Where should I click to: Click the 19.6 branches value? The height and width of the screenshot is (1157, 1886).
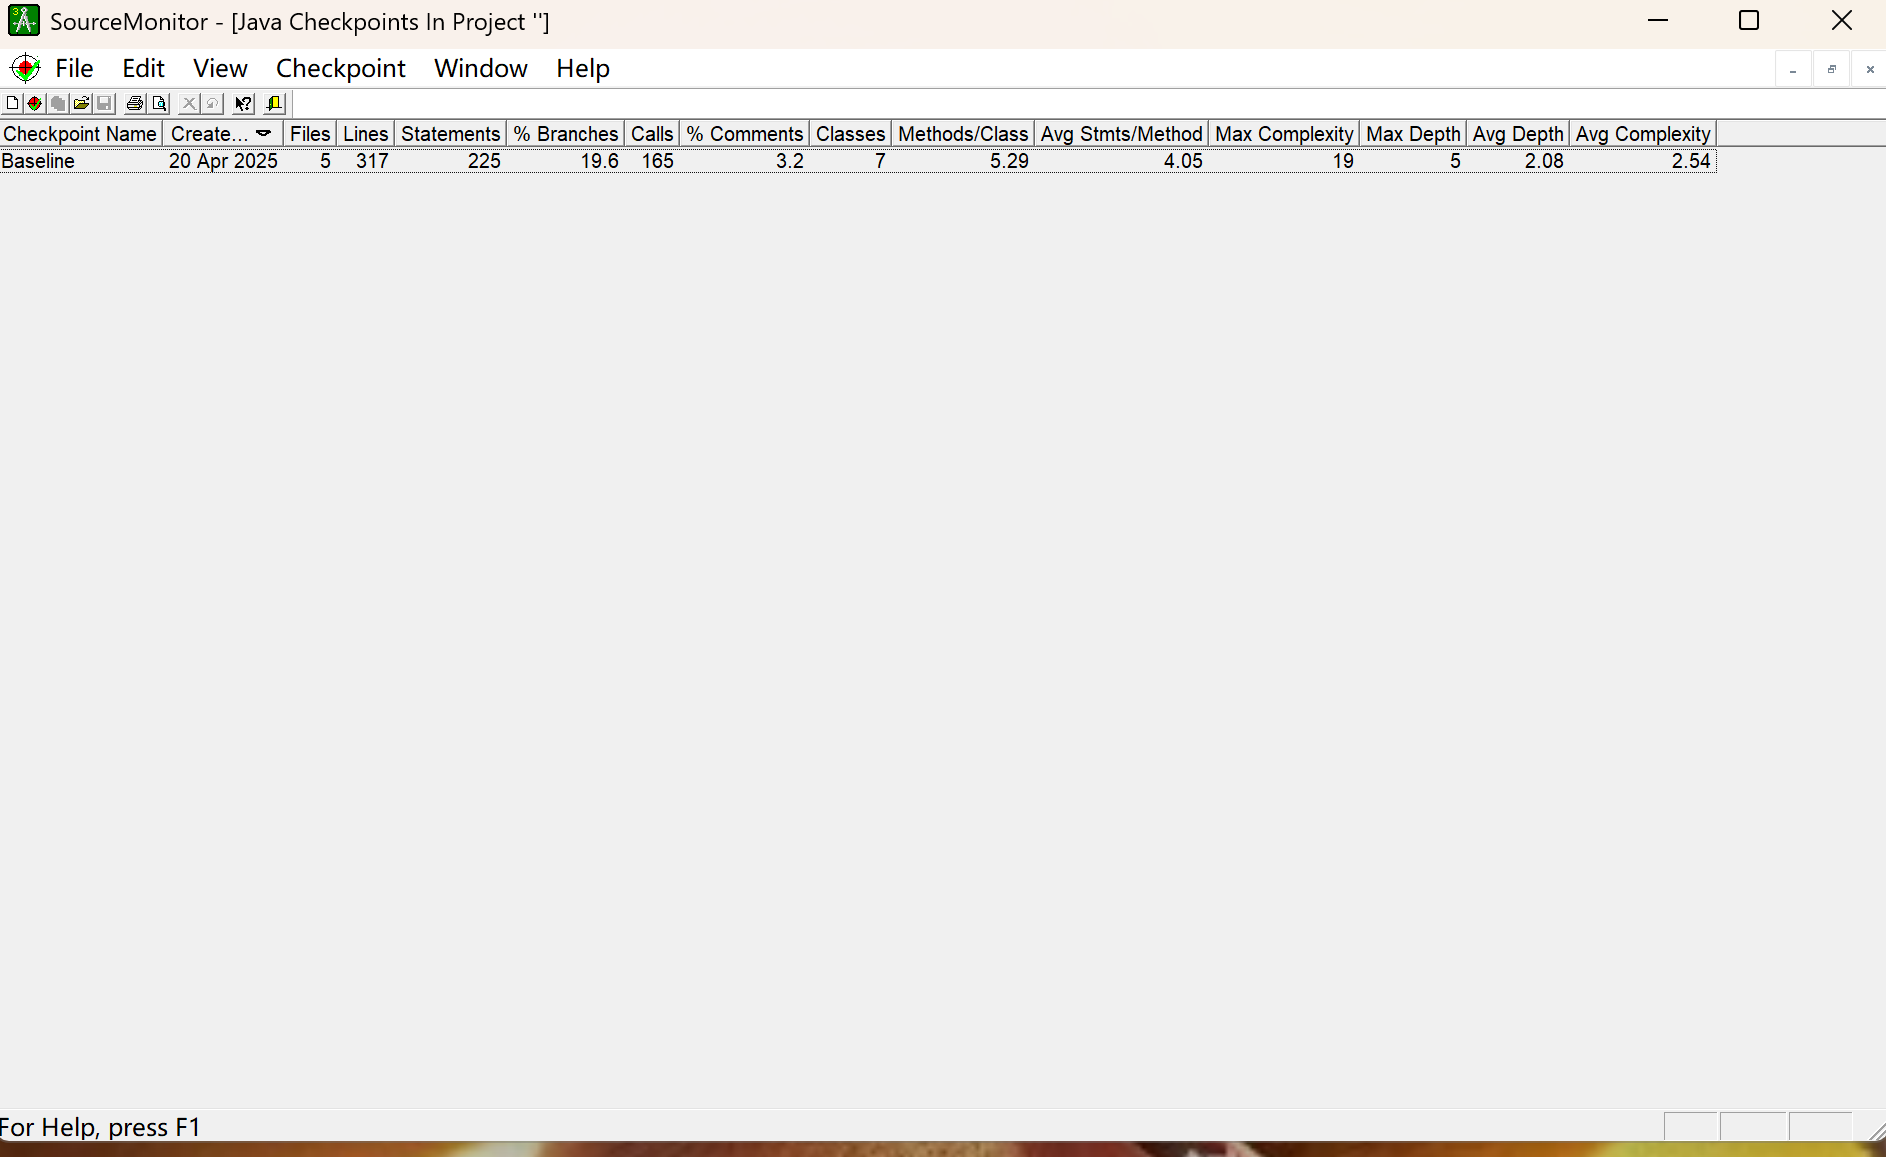(600, 161)
